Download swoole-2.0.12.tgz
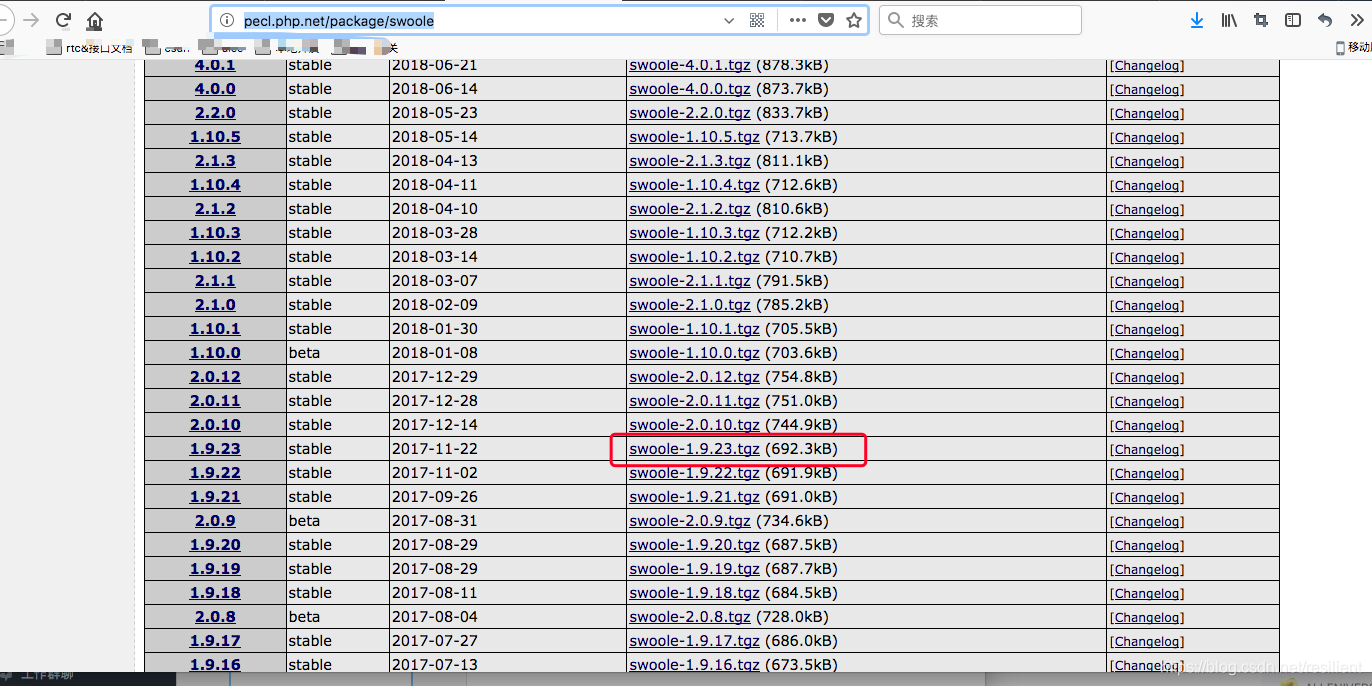This screenshot has height=686, width=1372. coord(694,377)
